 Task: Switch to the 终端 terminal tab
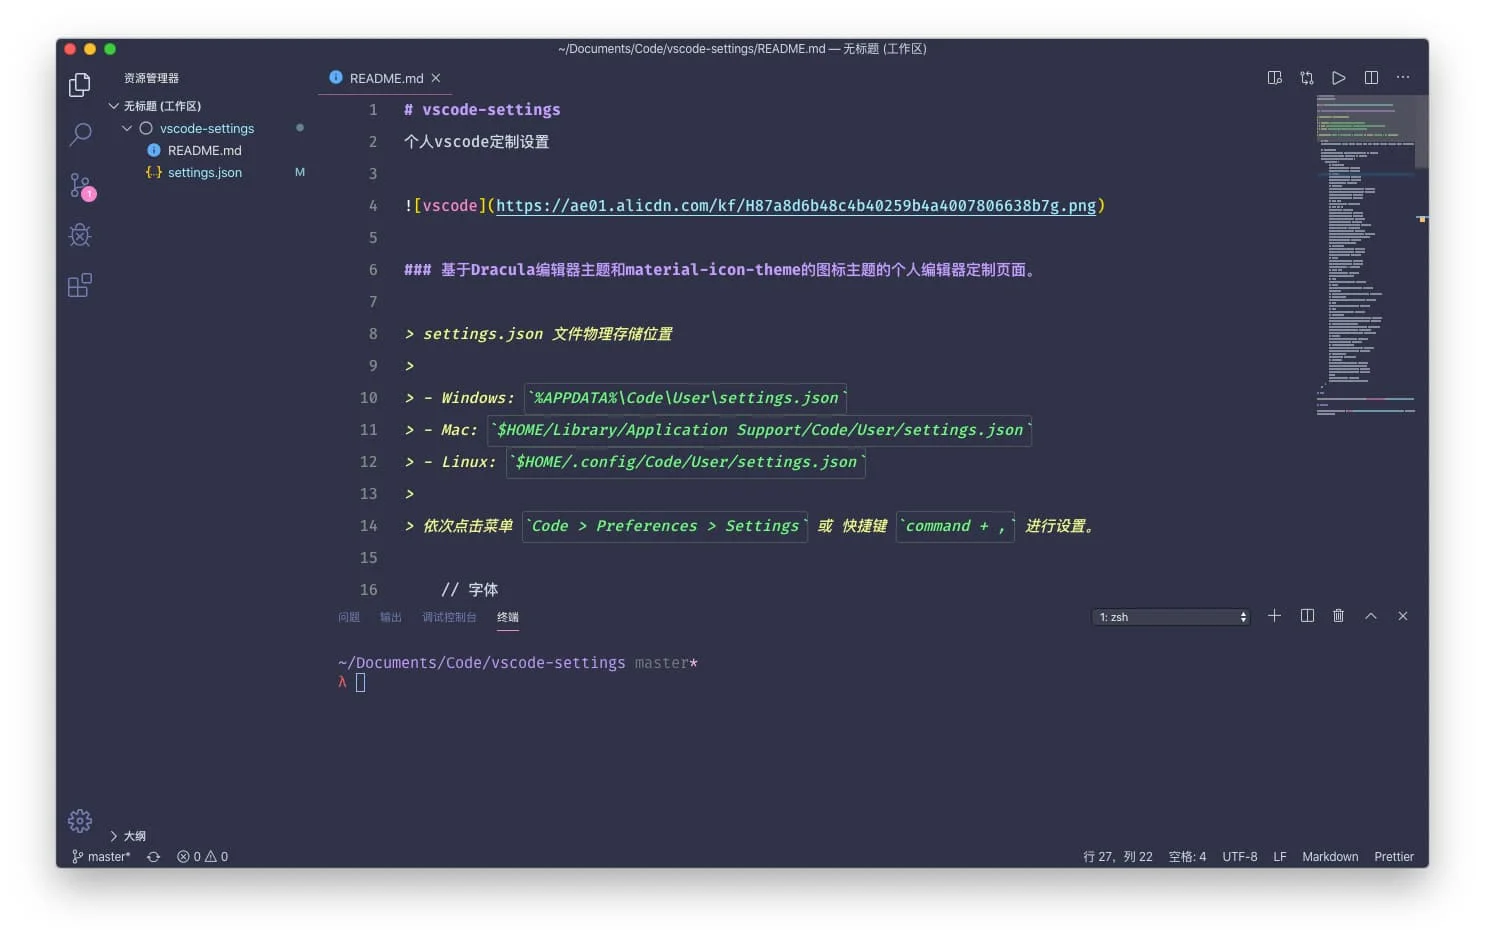click(508, 617)
